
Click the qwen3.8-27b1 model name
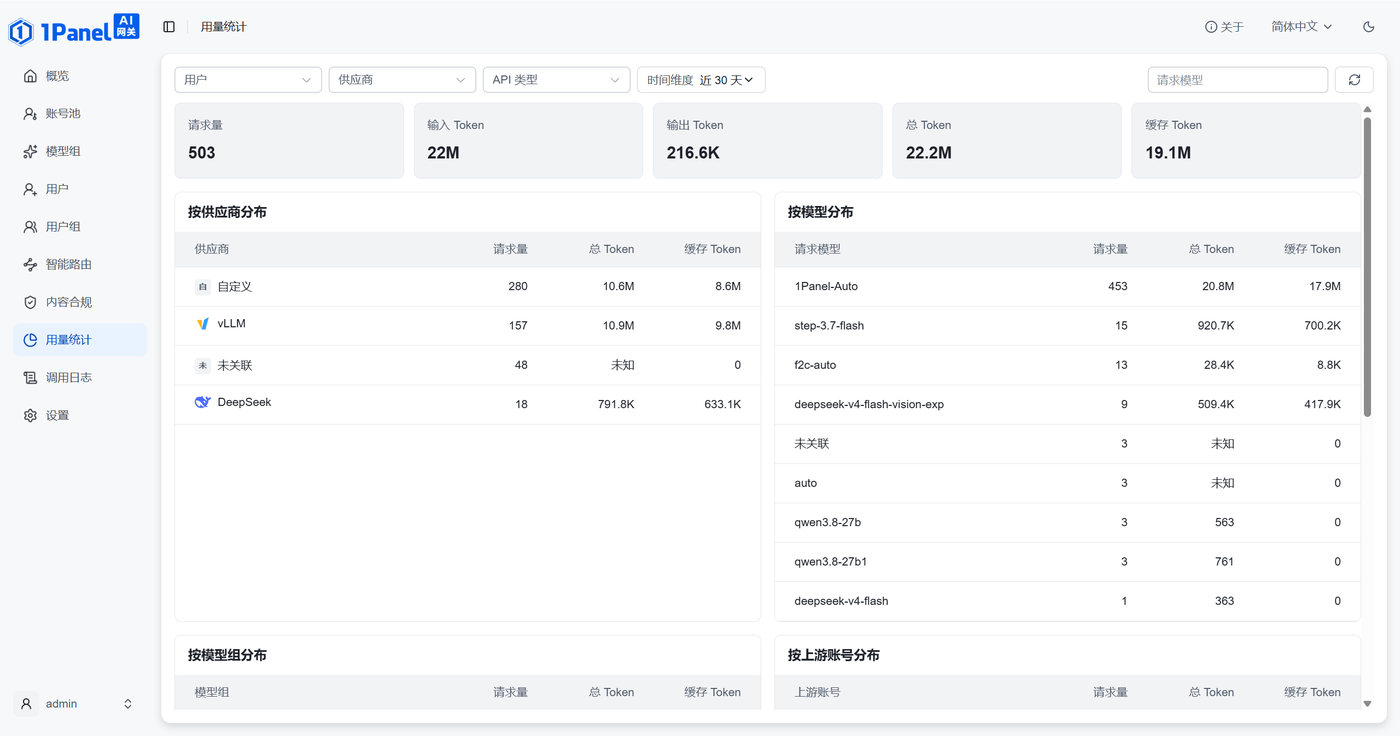[x=831, y=562]
